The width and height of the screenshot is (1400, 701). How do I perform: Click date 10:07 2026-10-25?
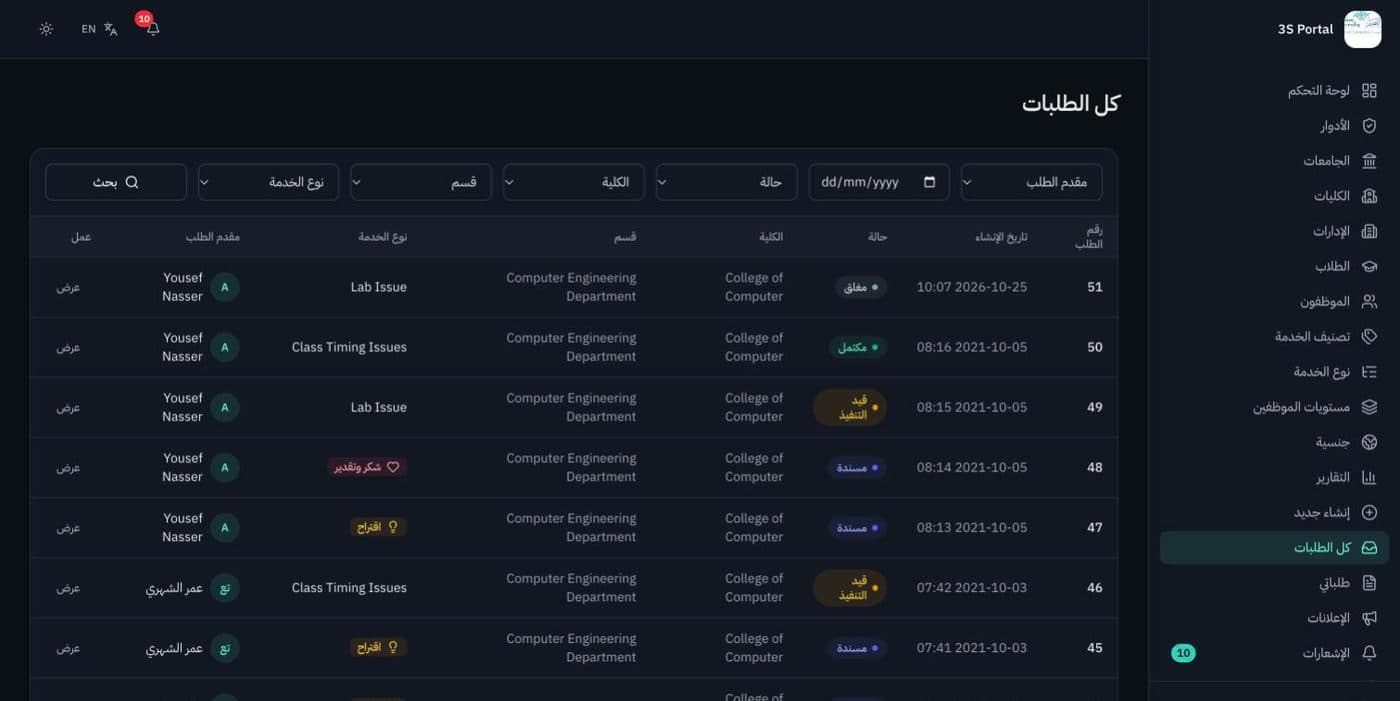tap(972, 287)
